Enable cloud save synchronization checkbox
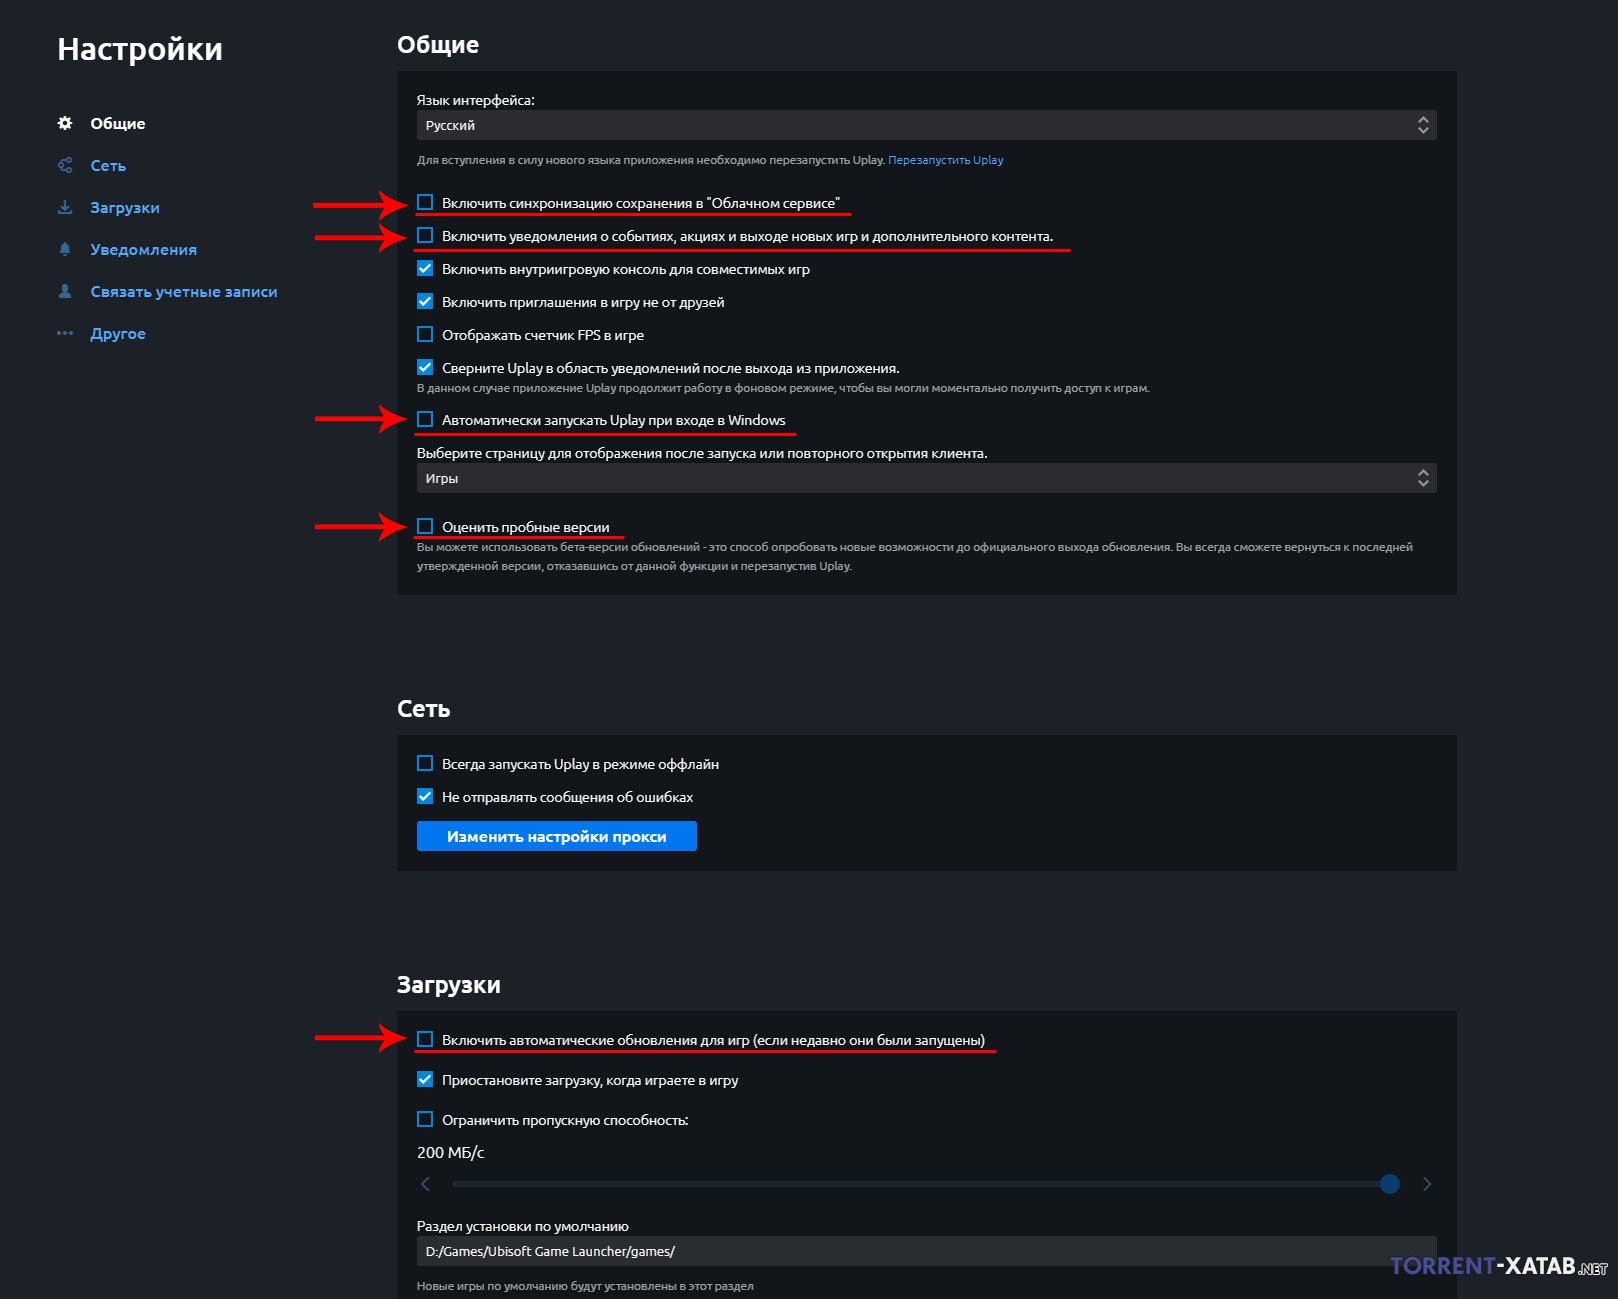The width and height of the screenshot is (1618, 1299). click(425, 202)
